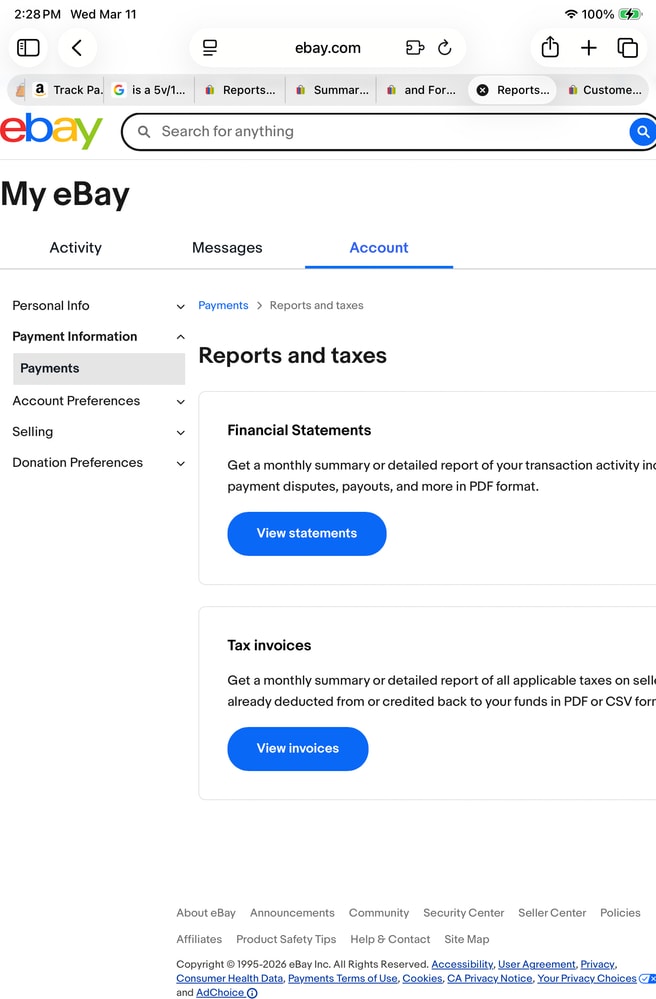Expand Account Preferences section

99,401
